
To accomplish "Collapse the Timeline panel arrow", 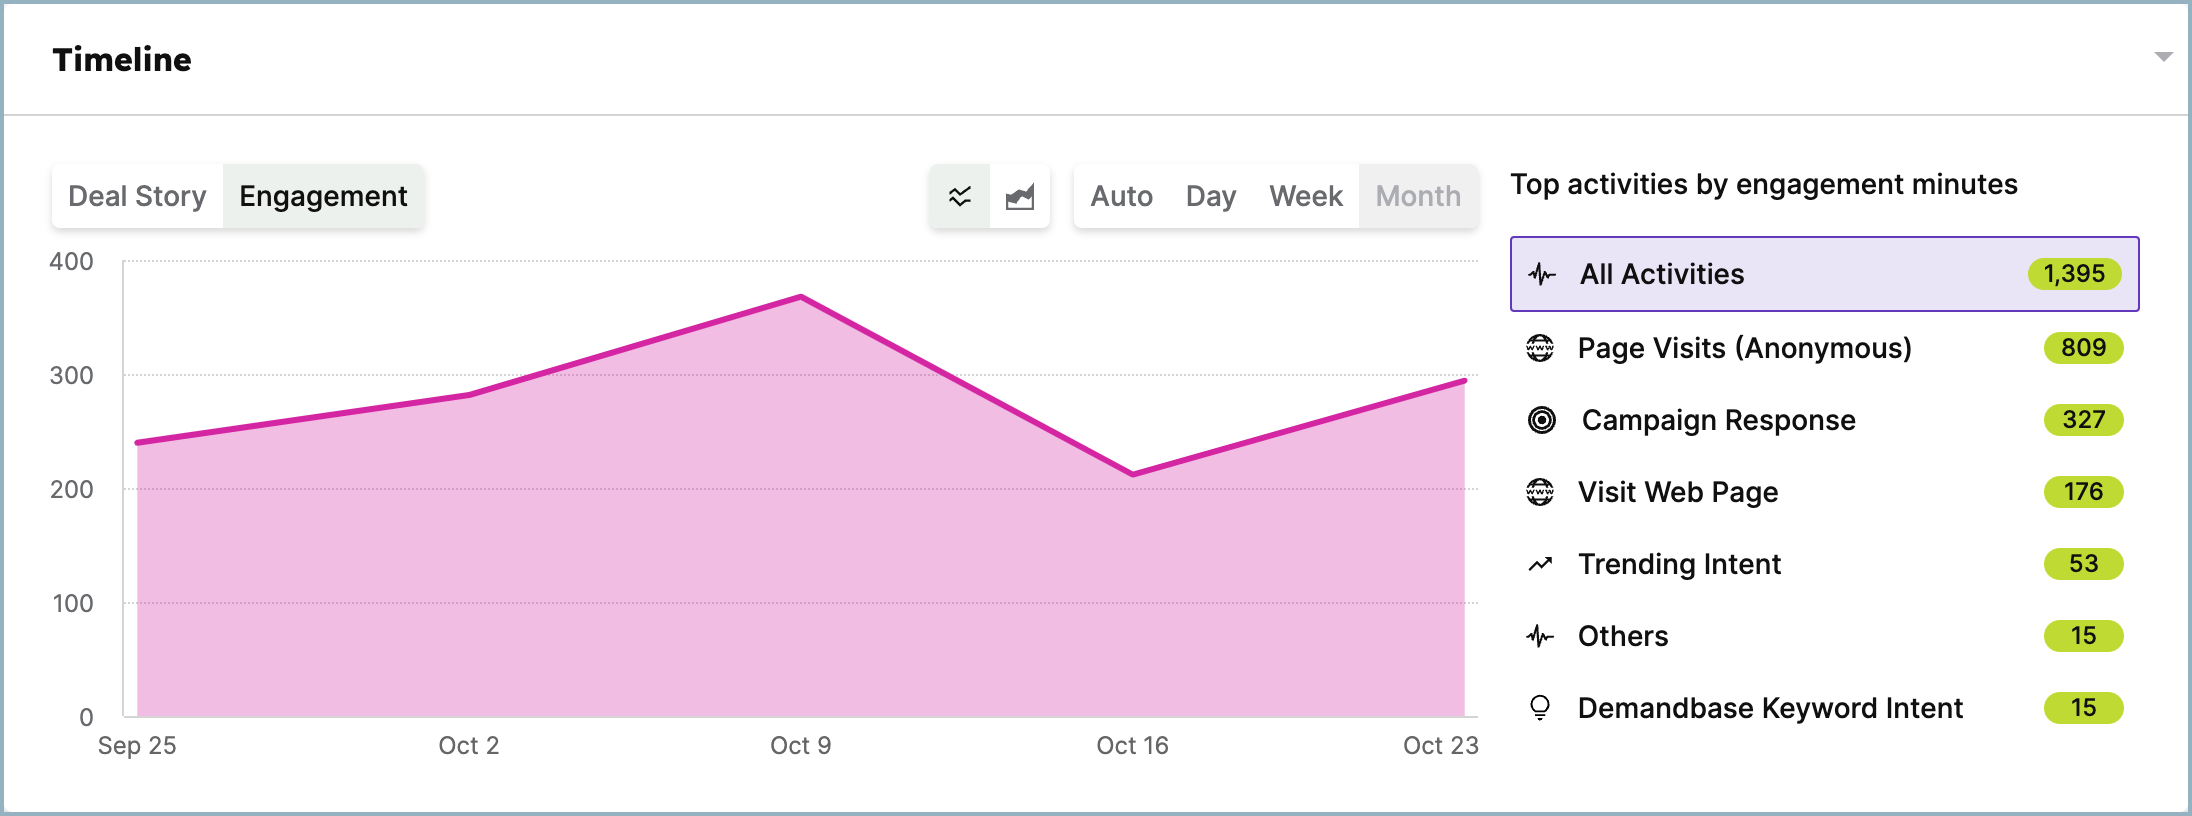I will pyautogui.click(x=2164, y=57).
